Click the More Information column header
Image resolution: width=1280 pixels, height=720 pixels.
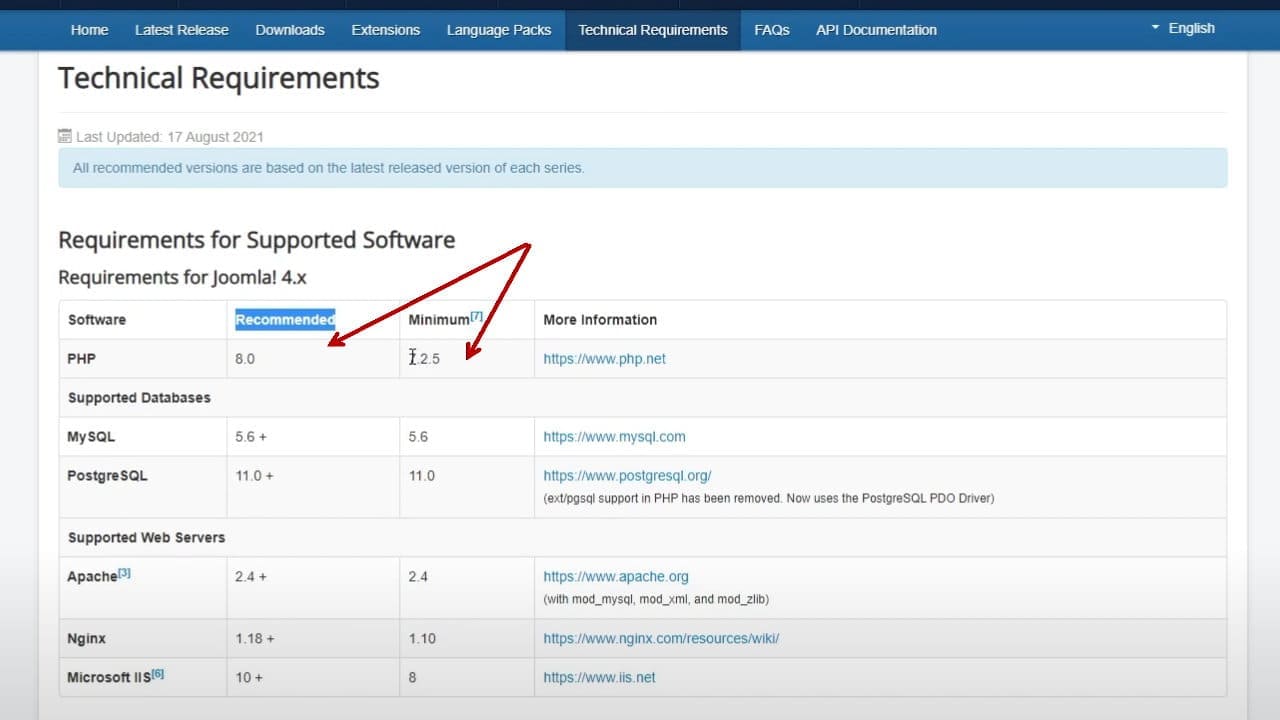point(600,320)
